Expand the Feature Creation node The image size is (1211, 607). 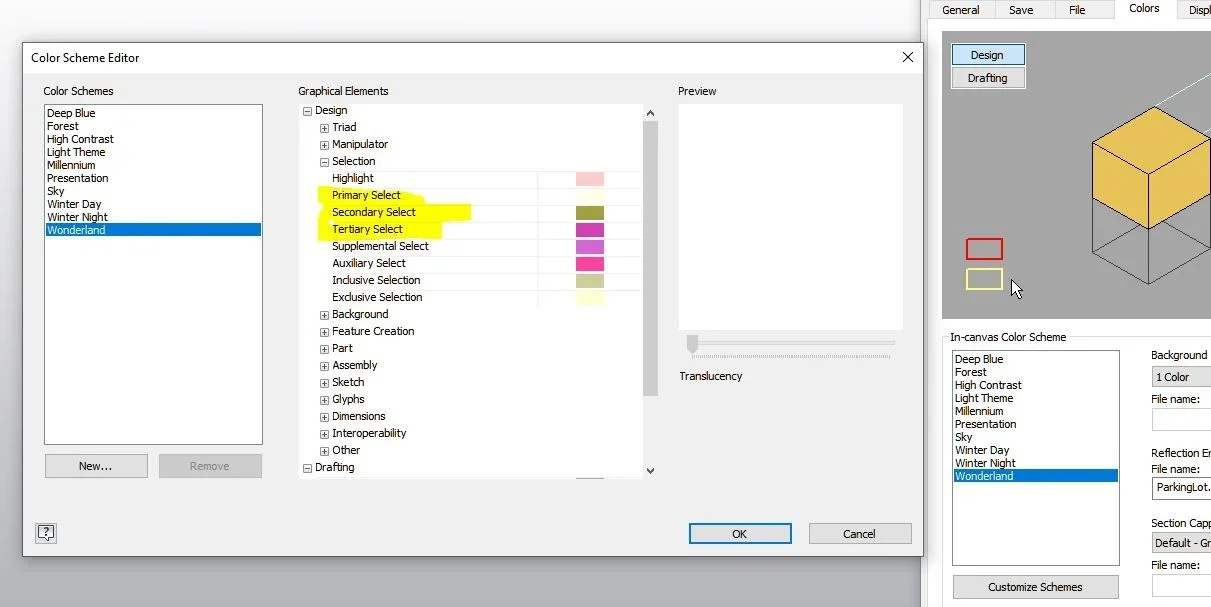point(324,332)
